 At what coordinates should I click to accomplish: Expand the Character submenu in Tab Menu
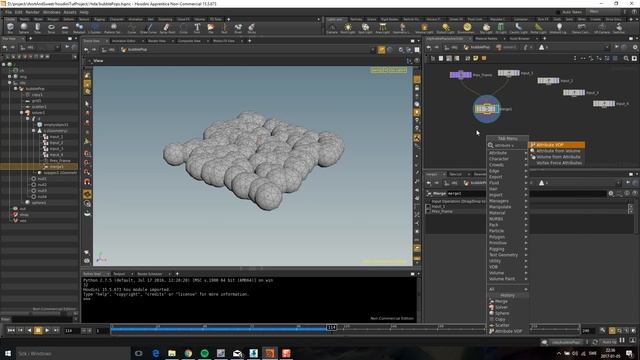pyautogui.click(x=507, y=159)
